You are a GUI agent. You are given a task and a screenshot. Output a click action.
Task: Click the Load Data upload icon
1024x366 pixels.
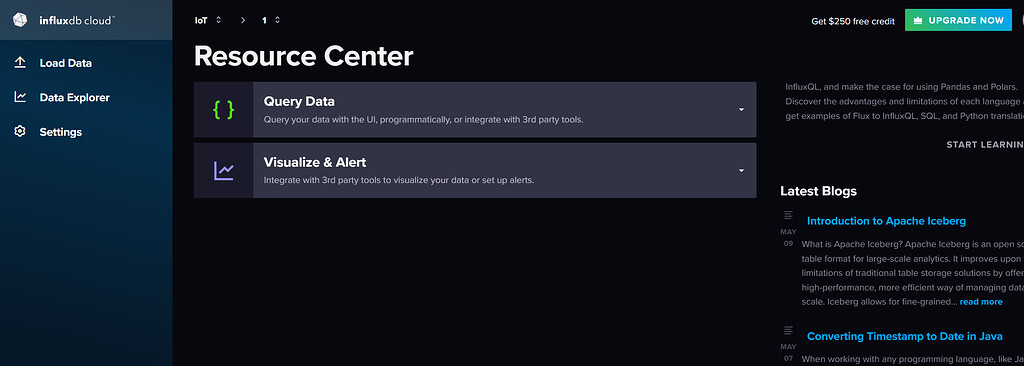(x=20, y=63)
